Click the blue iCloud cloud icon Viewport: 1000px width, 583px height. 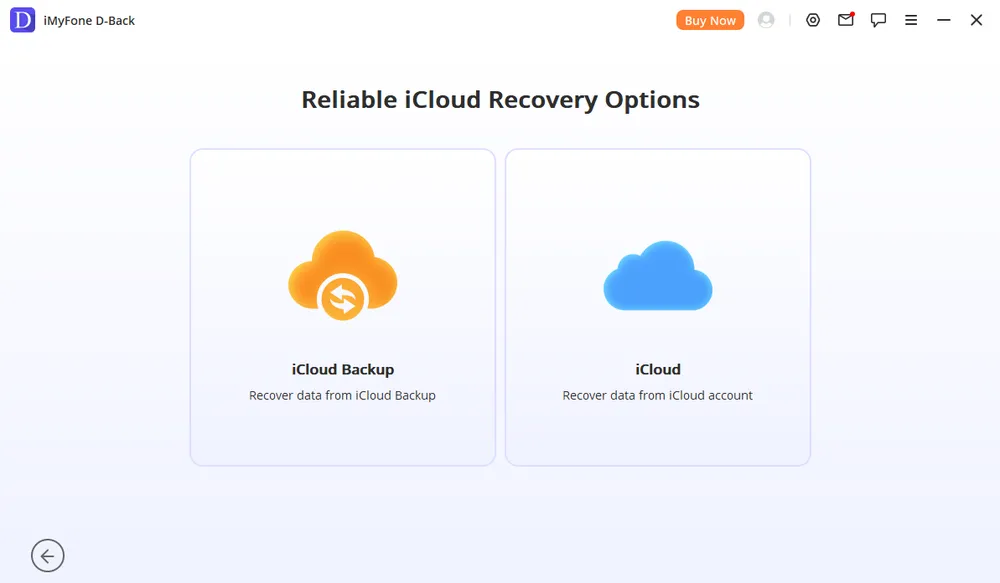(657, 277)
